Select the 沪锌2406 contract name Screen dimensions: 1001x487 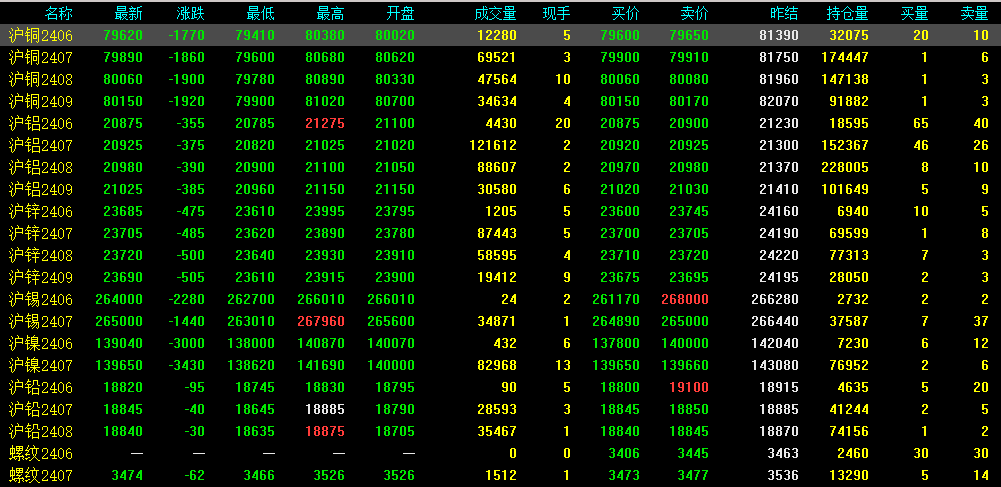click(x=40, y=211)
